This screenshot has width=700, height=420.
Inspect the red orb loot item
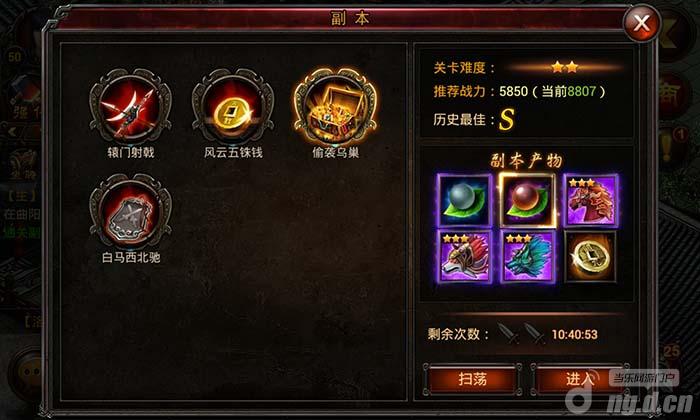pos(527,200)
